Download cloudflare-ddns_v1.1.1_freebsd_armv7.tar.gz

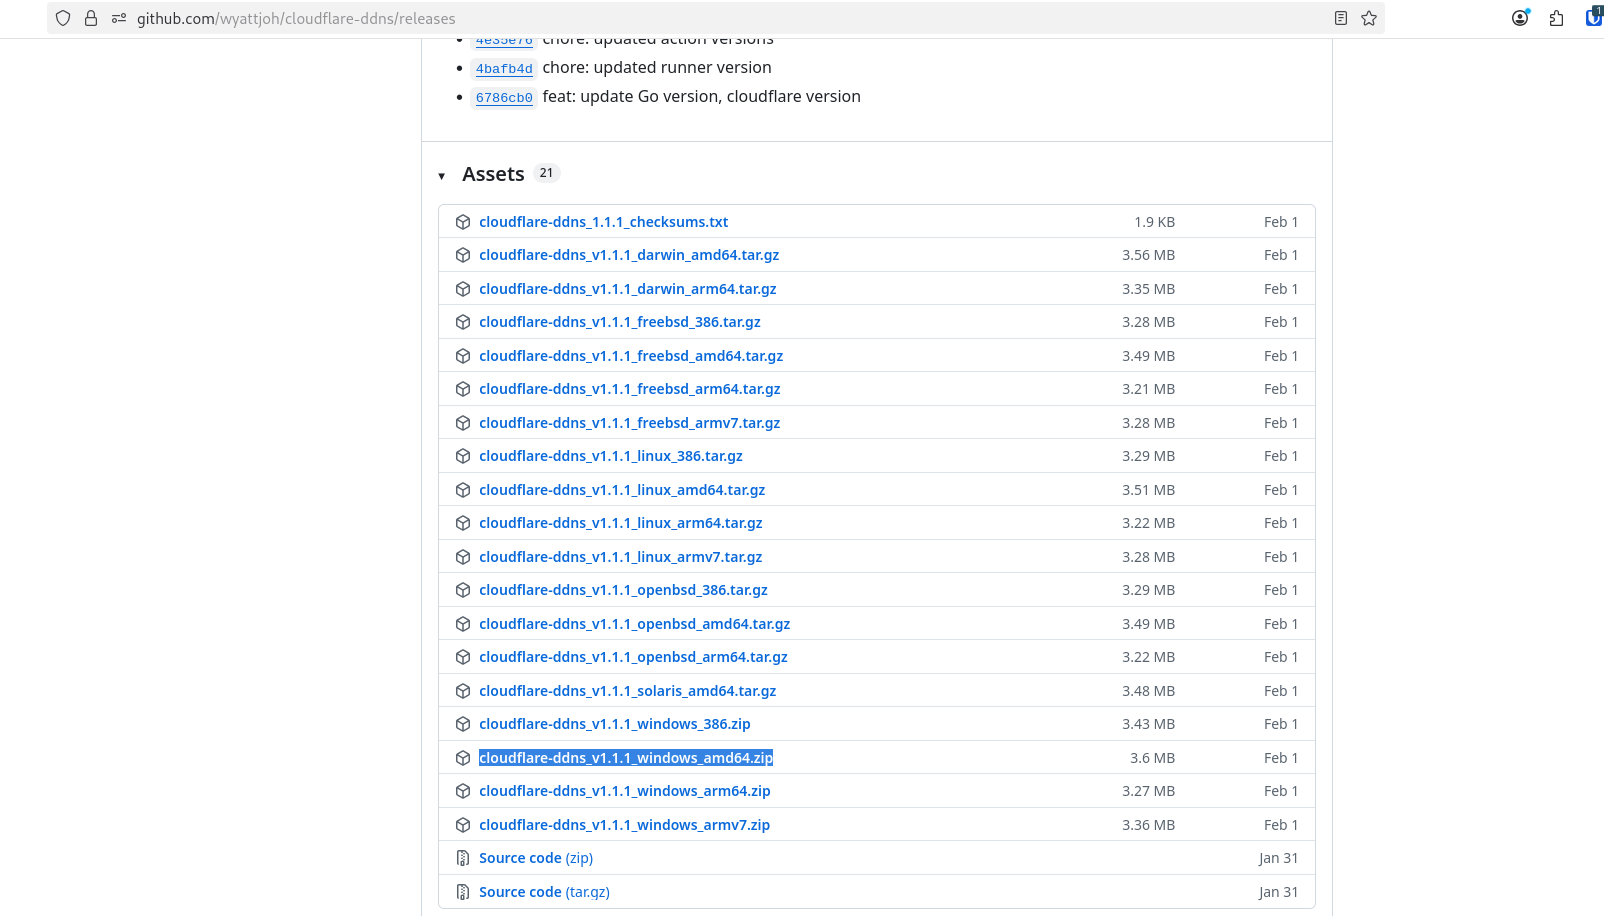(x=629, y=423)
